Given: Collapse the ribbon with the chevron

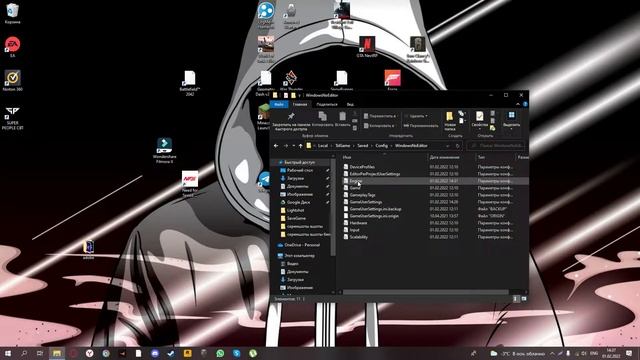Looking at the screenshot, I should coord(518,104).
